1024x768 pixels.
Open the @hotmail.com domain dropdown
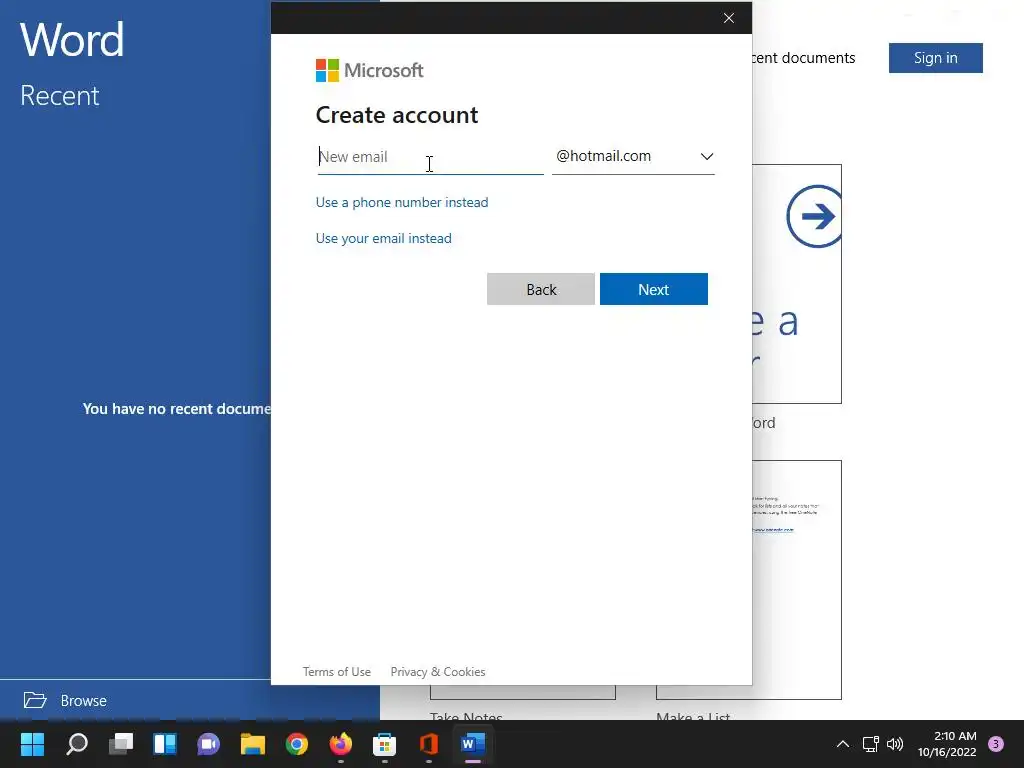633,157
